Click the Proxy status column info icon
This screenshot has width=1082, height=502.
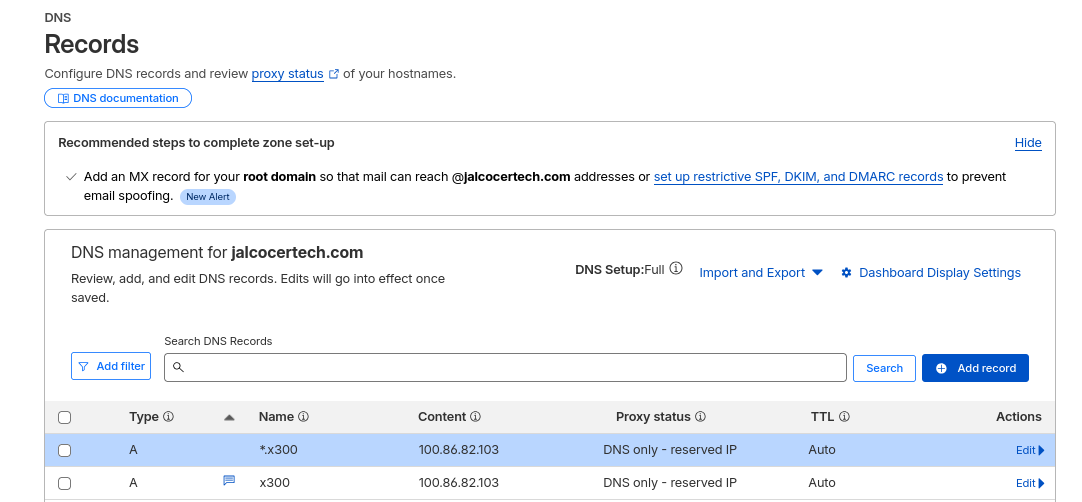pos(700,417)
